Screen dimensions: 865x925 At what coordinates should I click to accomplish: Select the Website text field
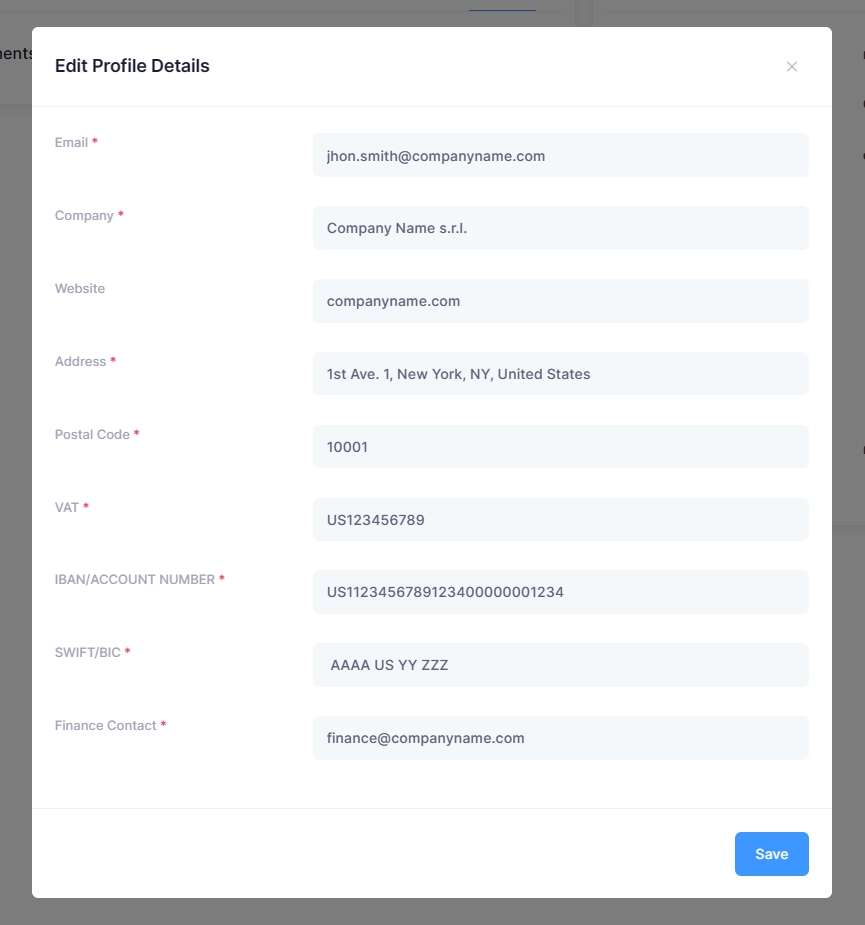click(x=560, y=301)
